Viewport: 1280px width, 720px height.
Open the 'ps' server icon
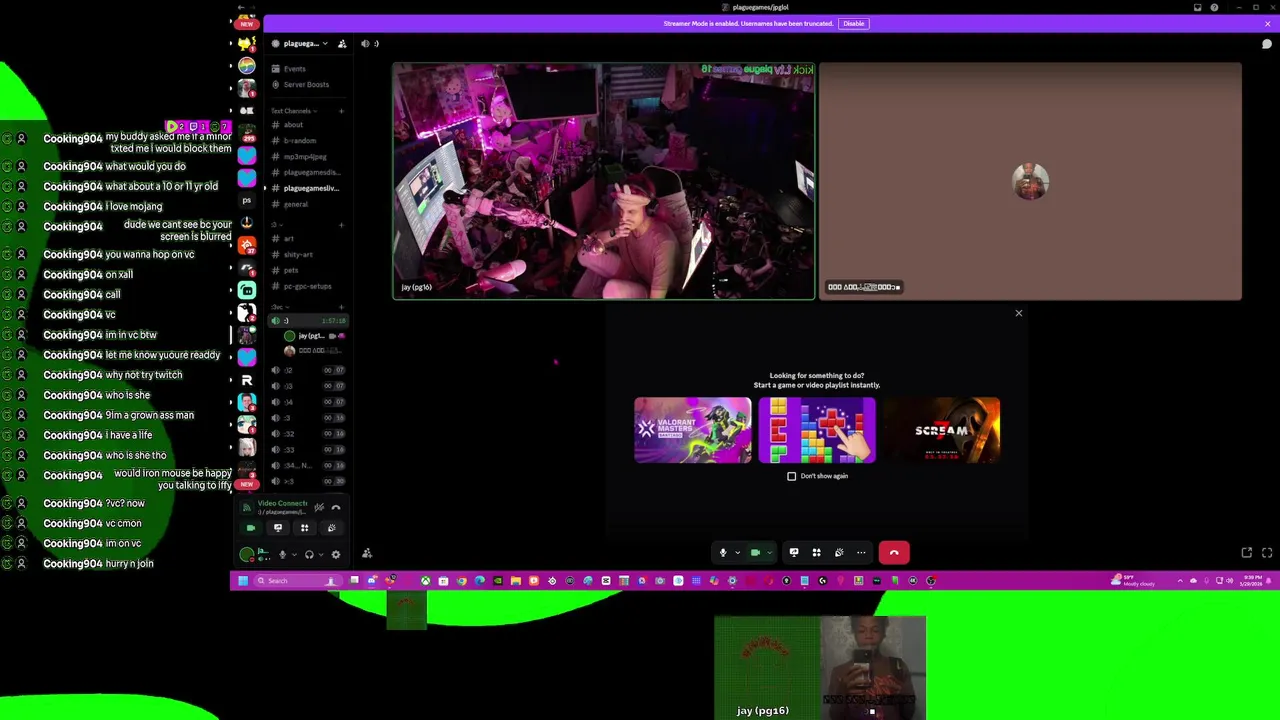pyautogui.click(x=247, y=200)
